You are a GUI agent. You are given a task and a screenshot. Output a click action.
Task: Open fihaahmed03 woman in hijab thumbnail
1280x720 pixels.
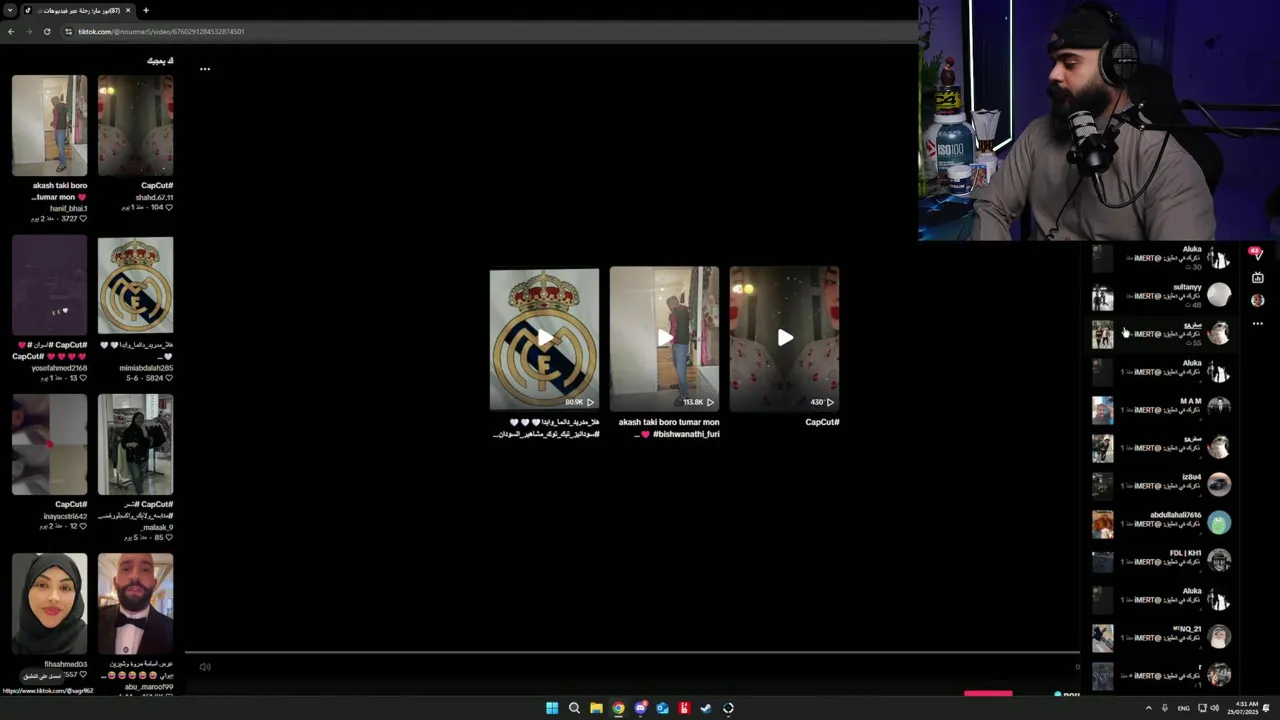pos(49,603)
